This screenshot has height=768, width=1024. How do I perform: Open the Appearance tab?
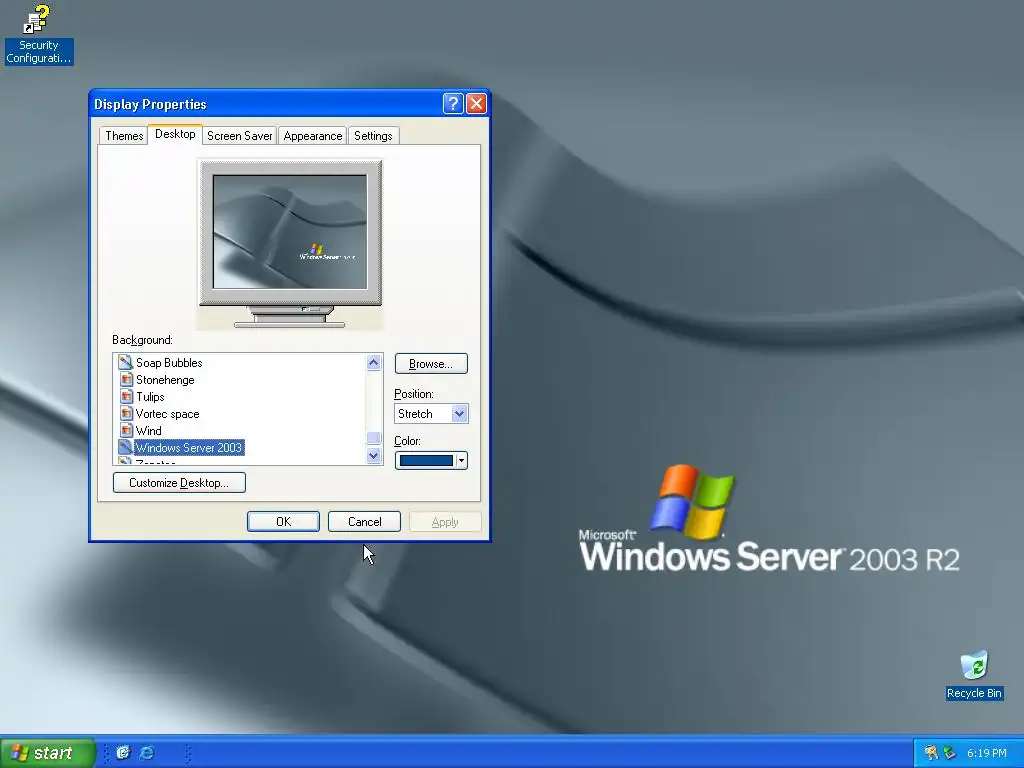pos(313,136)
